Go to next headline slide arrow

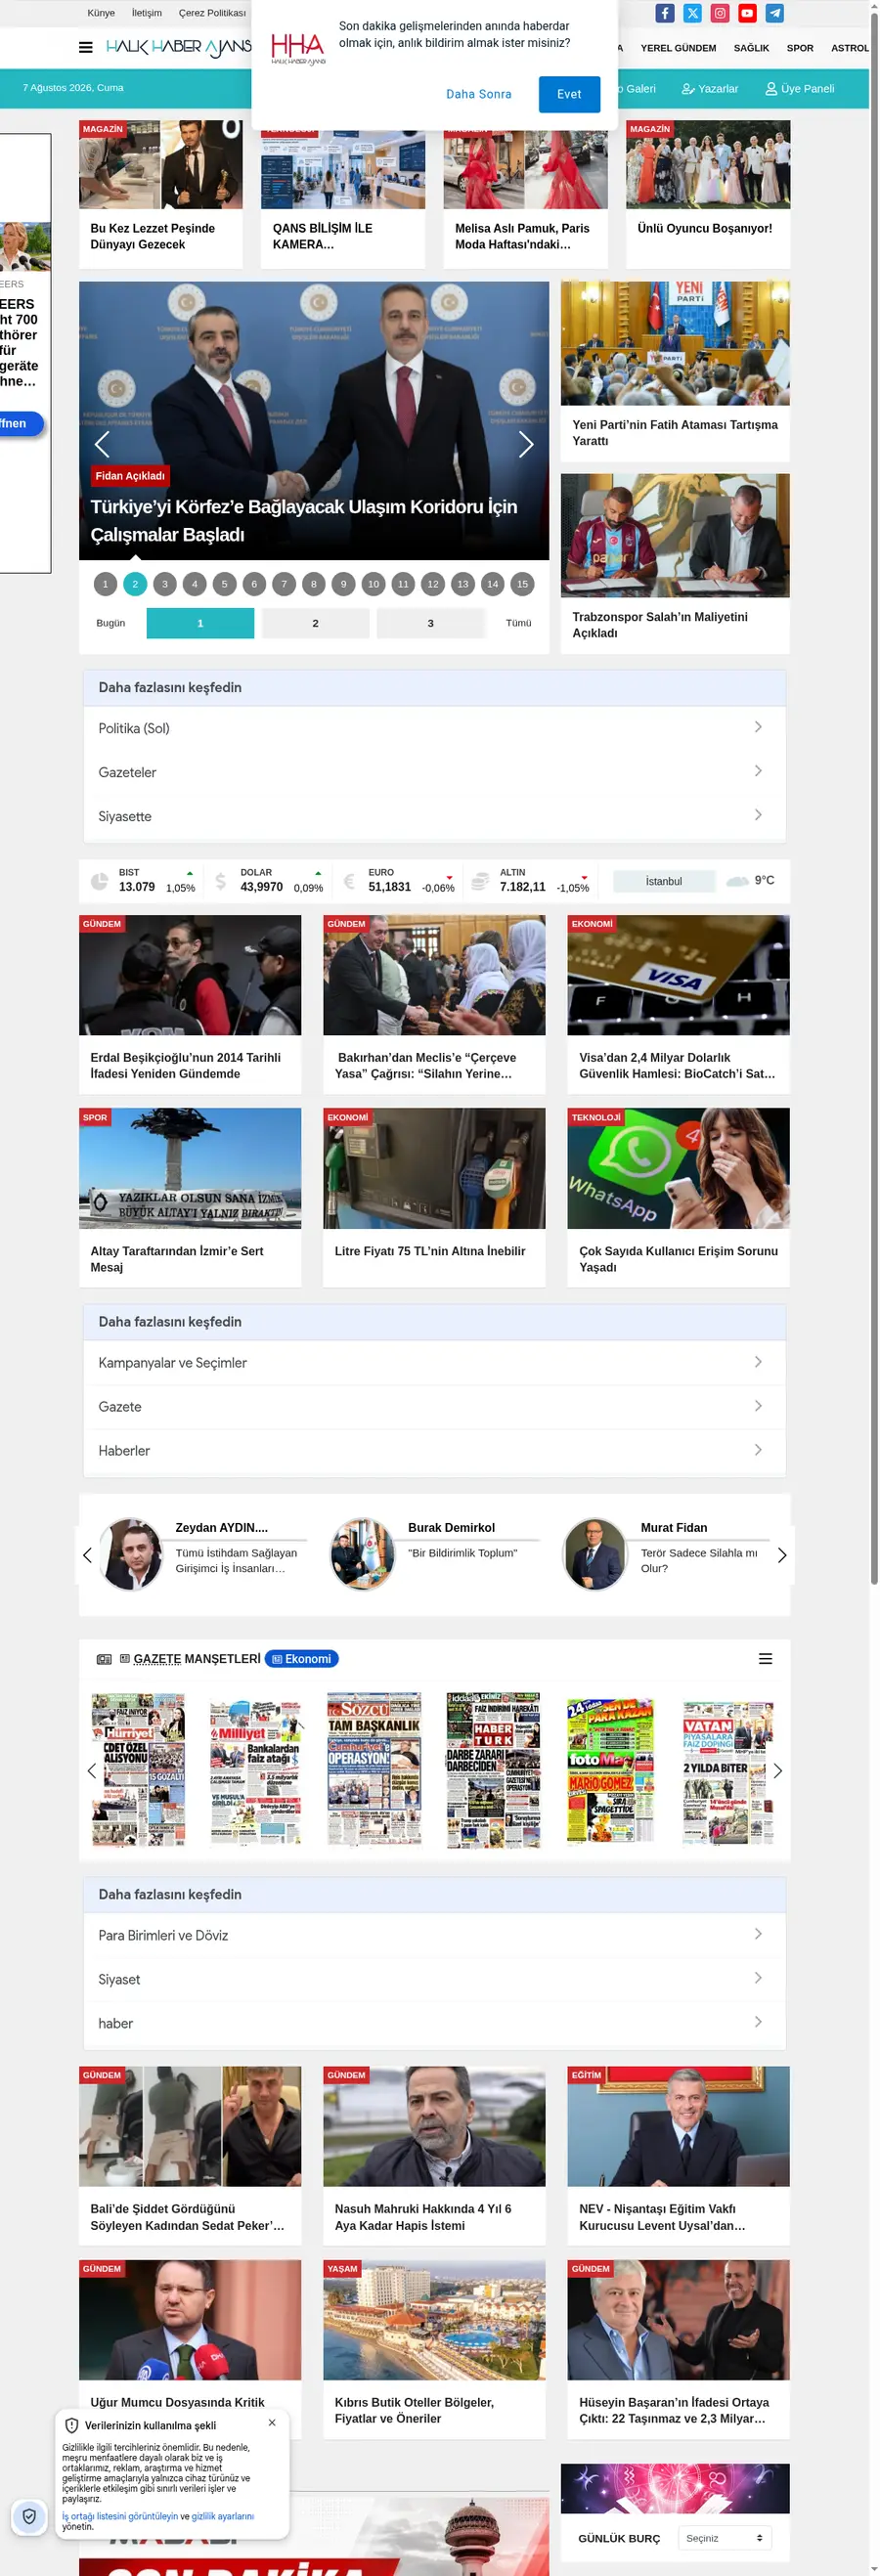pos(526,444)
